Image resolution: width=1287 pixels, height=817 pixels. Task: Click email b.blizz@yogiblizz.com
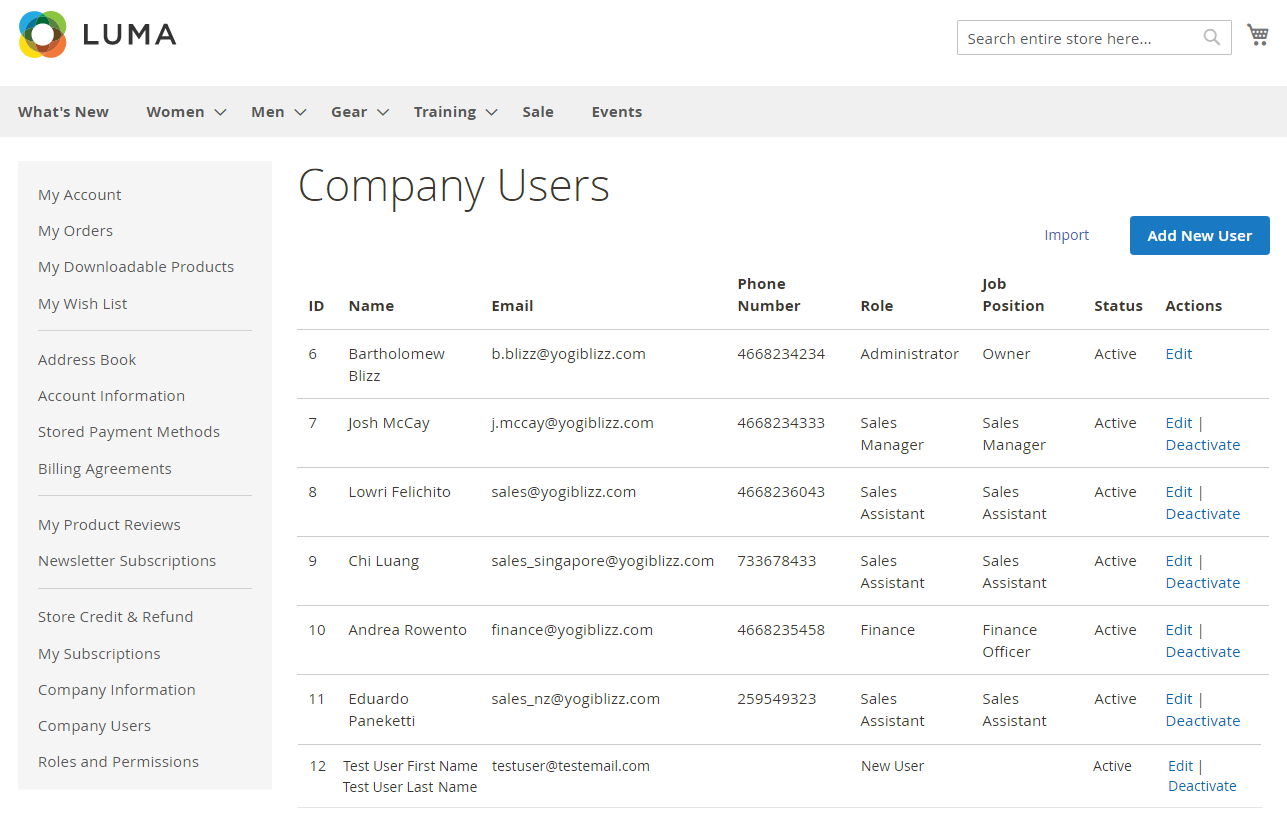tap(568, 354)
